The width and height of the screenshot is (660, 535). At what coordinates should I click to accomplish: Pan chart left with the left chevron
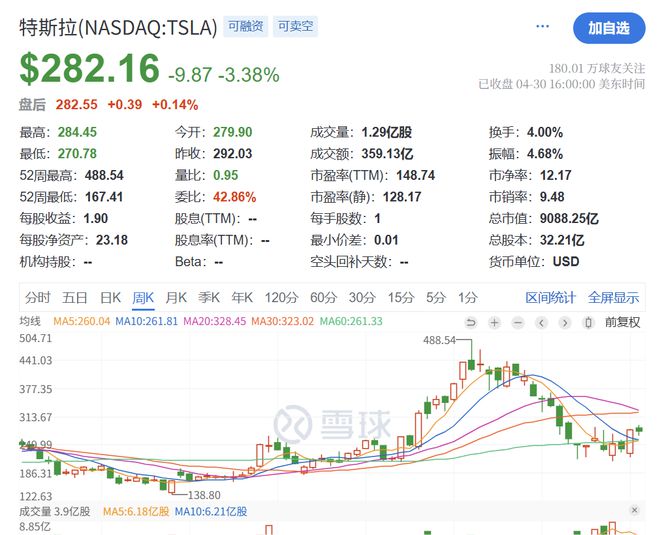click(541, 323)
